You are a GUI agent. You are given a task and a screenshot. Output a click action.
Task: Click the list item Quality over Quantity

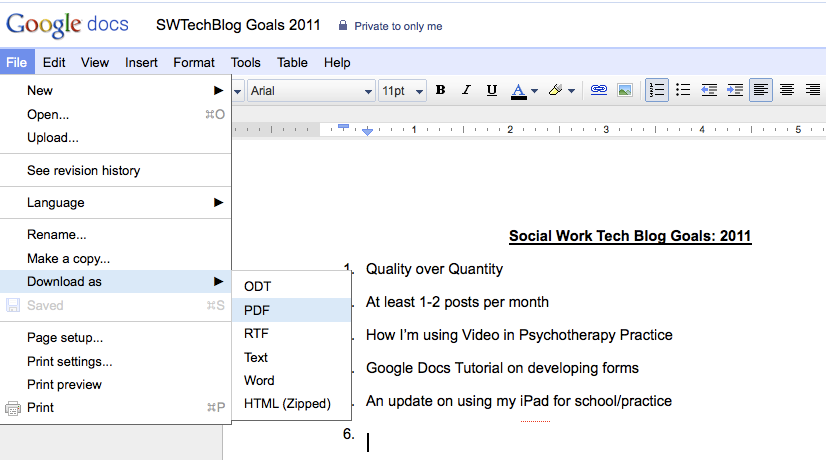435,269
